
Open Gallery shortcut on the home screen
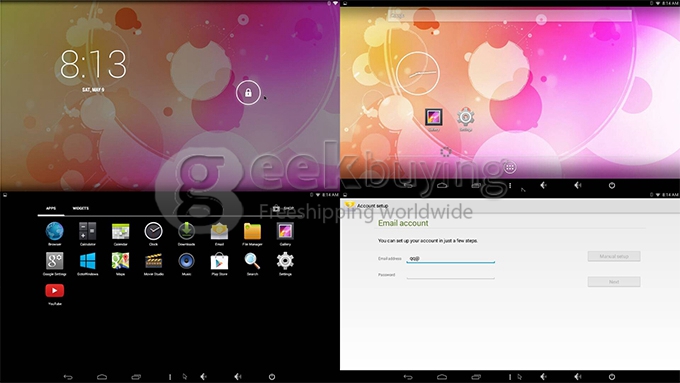[434, 119]
